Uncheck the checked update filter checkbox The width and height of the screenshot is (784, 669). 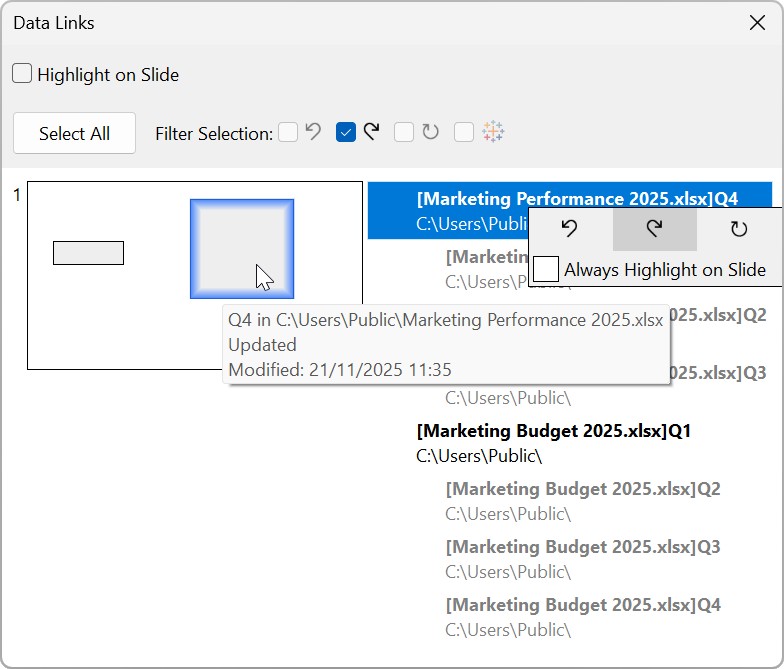[x=346, y=132]
